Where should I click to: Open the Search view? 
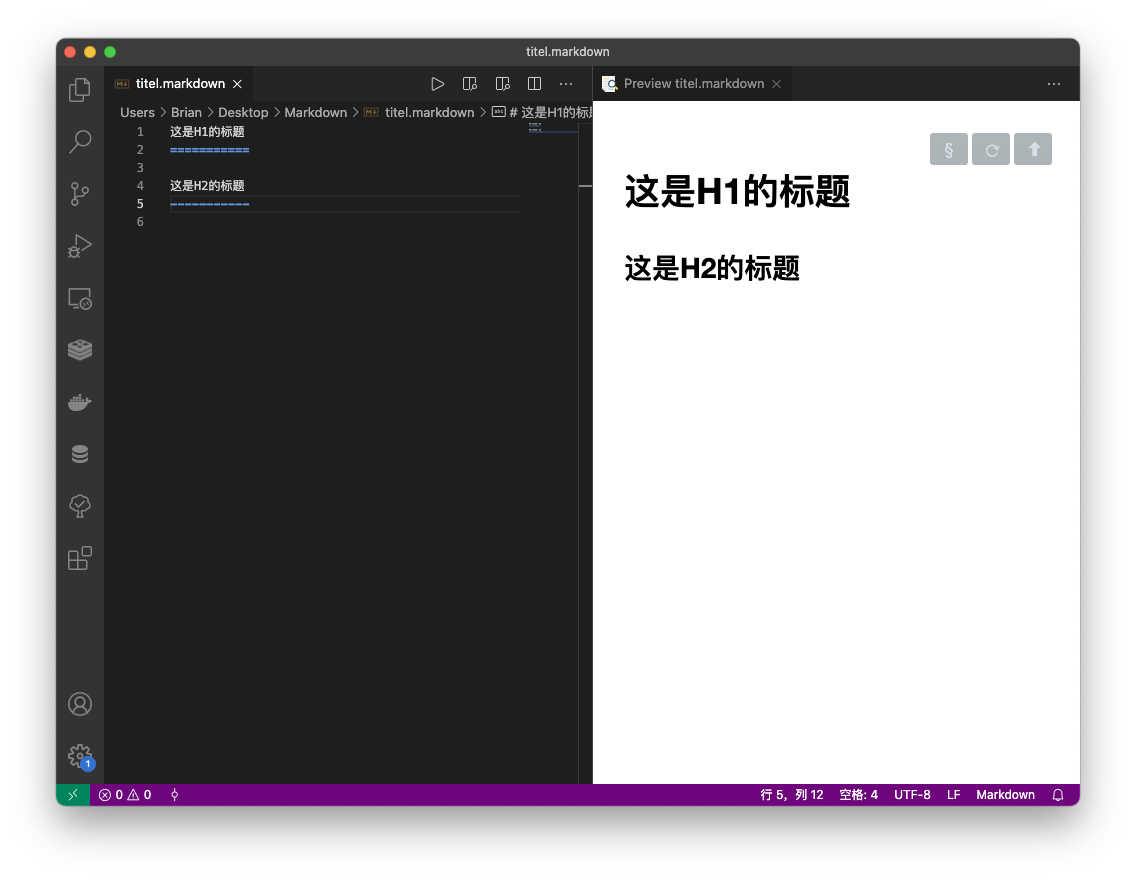click(80, 142)
